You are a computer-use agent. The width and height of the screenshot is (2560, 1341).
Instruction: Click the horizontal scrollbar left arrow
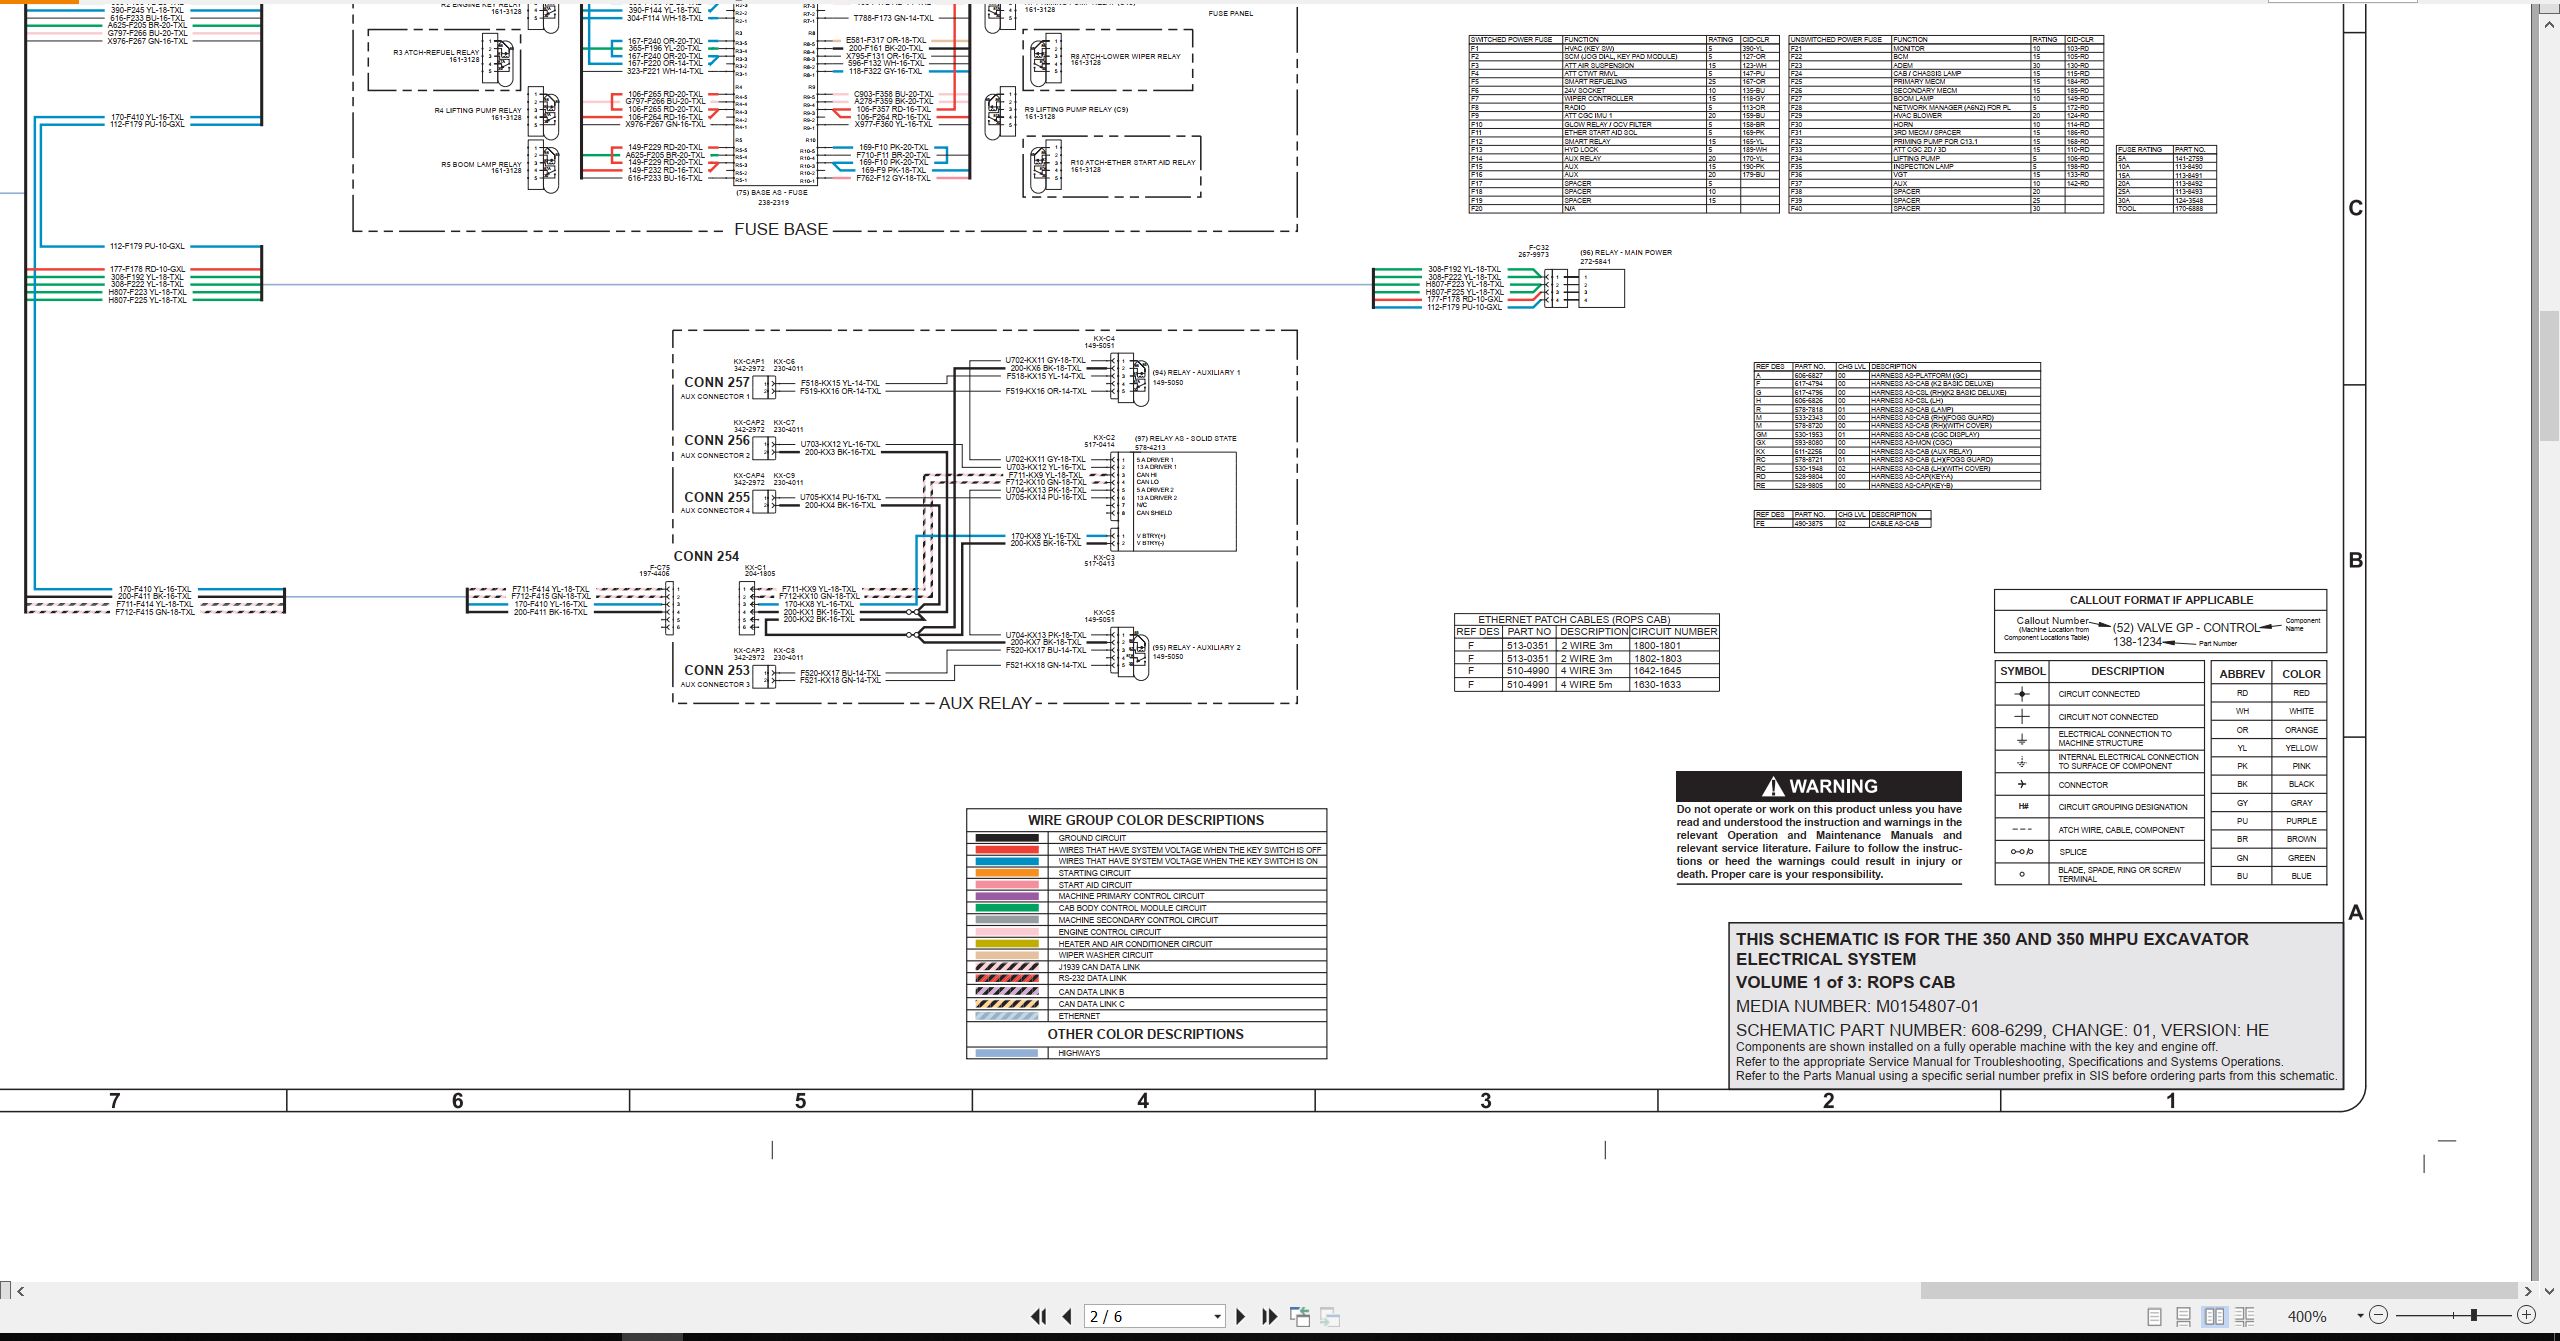pyautogui.click(x=21, y=1291)
